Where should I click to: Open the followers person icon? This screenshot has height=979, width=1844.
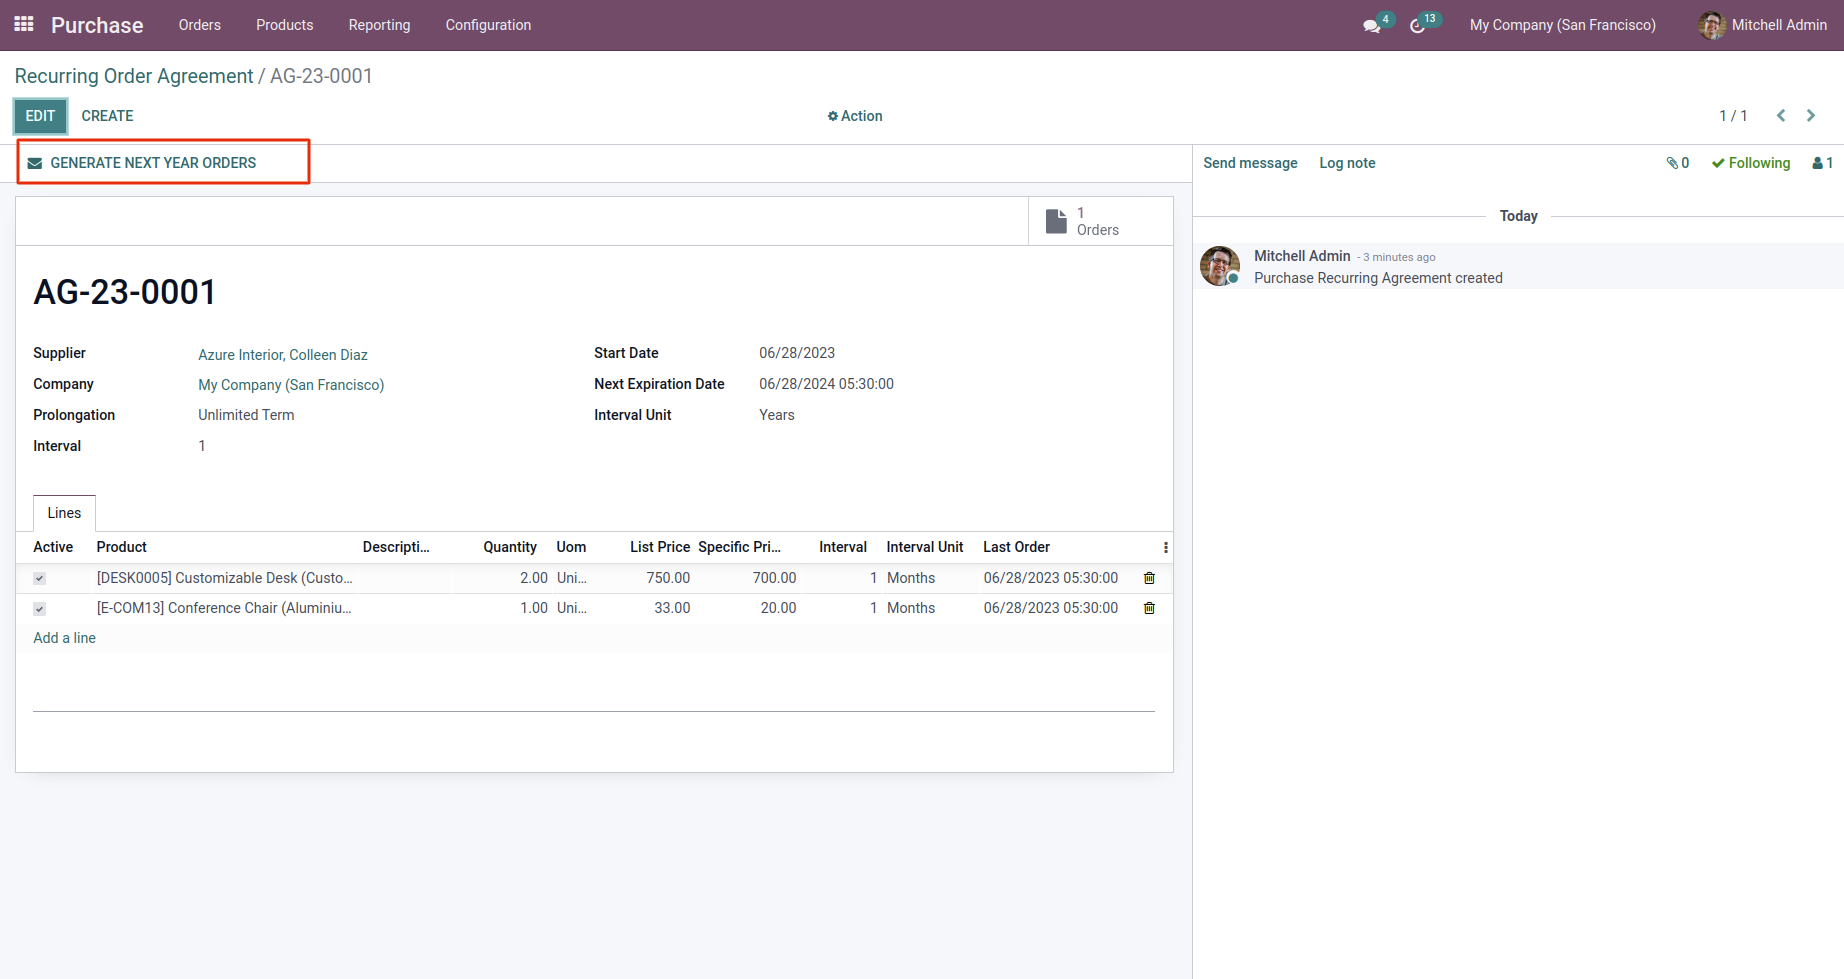point(1822,163)
